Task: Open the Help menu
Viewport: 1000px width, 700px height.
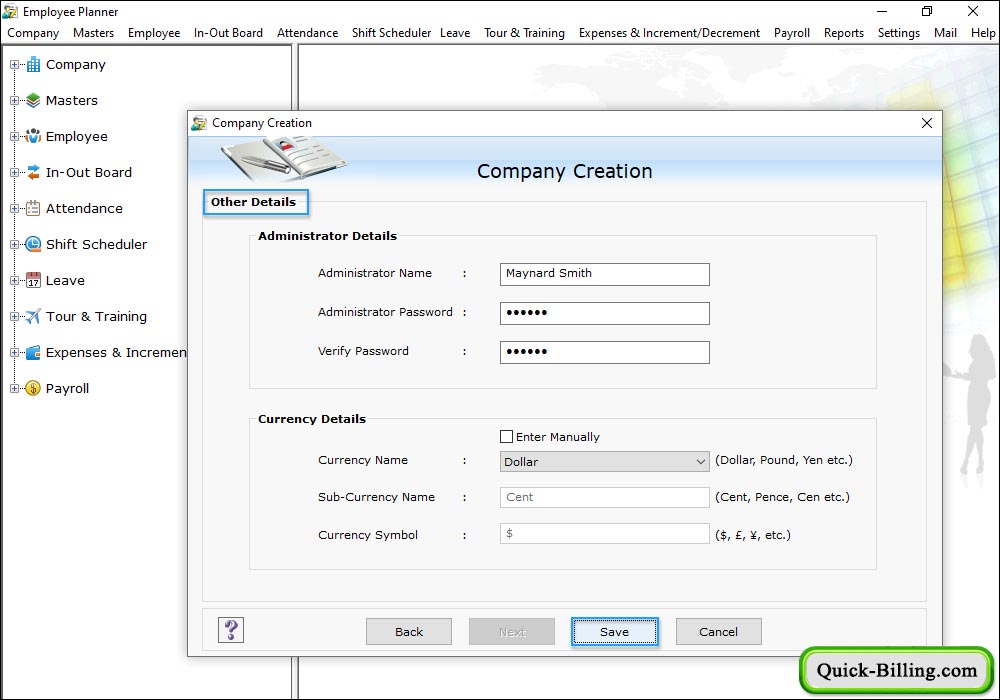Action: [983, 33]
